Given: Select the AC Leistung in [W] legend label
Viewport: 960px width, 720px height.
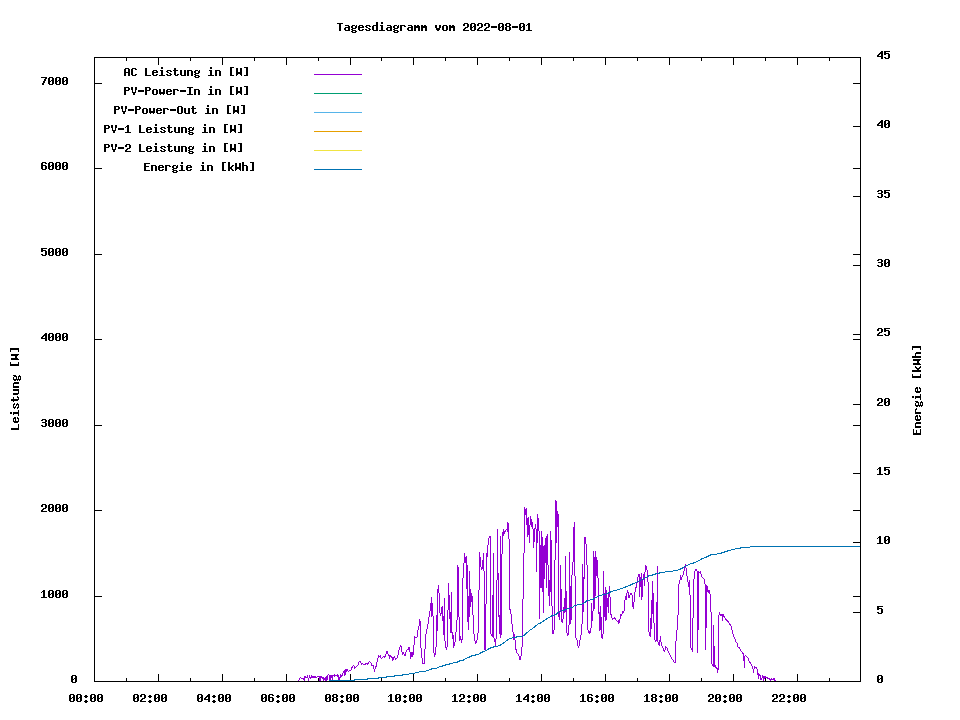Looking at the screenshot, I should click(x=186, y=72).
